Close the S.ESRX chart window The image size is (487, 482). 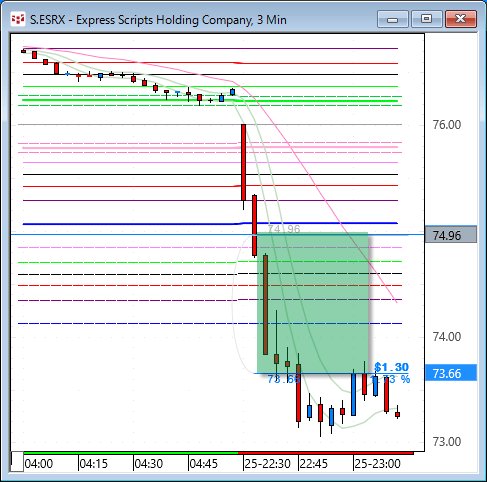(x=461, y=19)
